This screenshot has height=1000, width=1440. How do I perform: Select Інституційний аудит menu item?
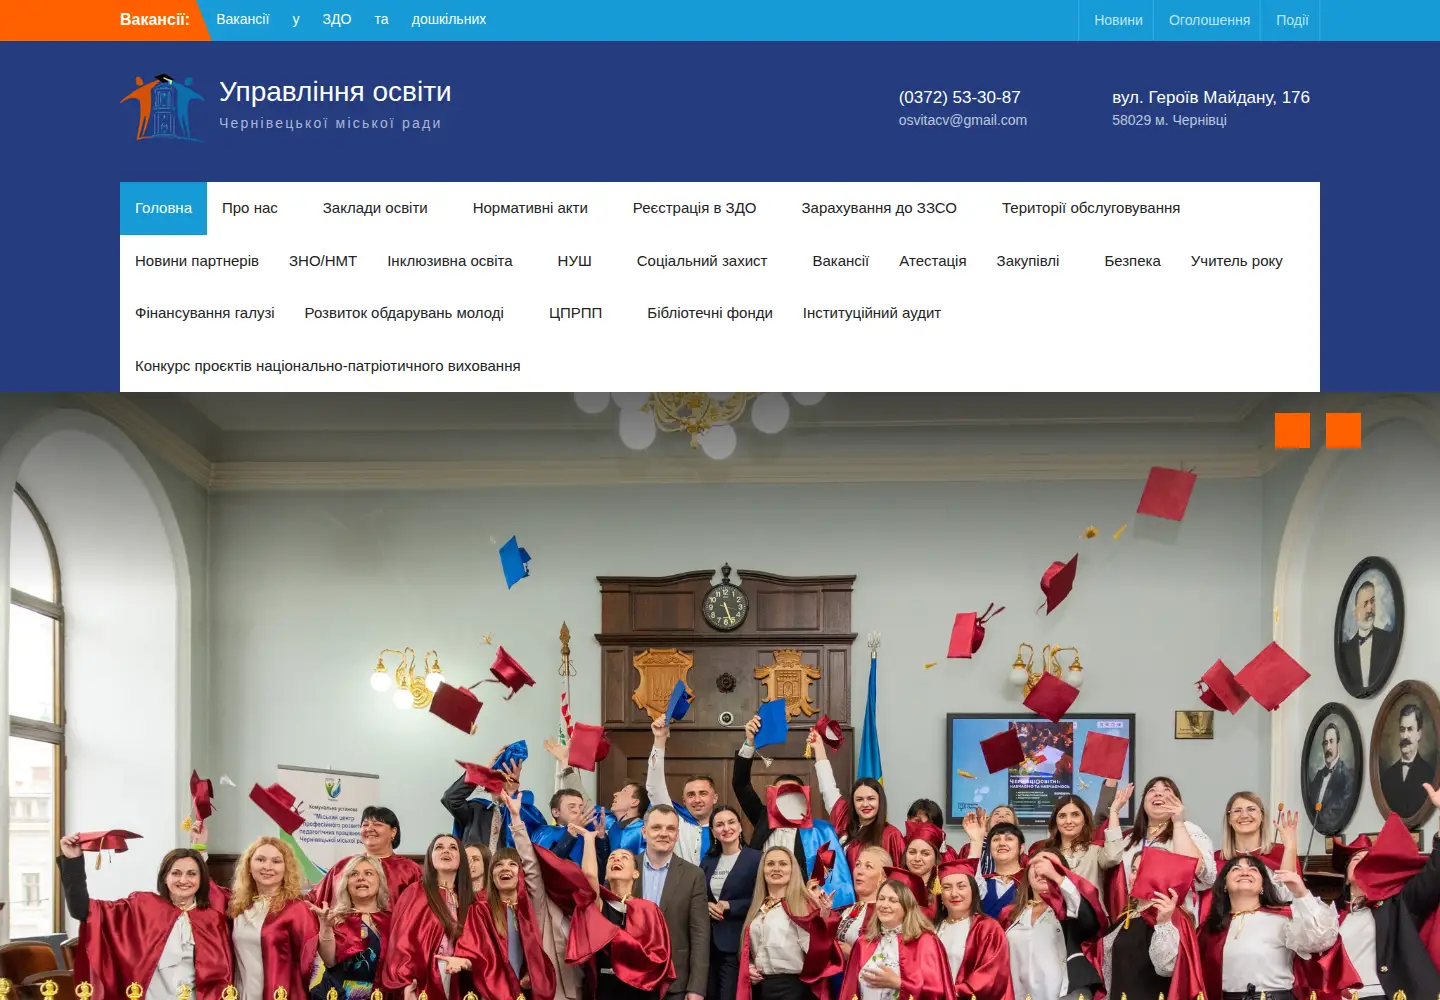(872, 313)
